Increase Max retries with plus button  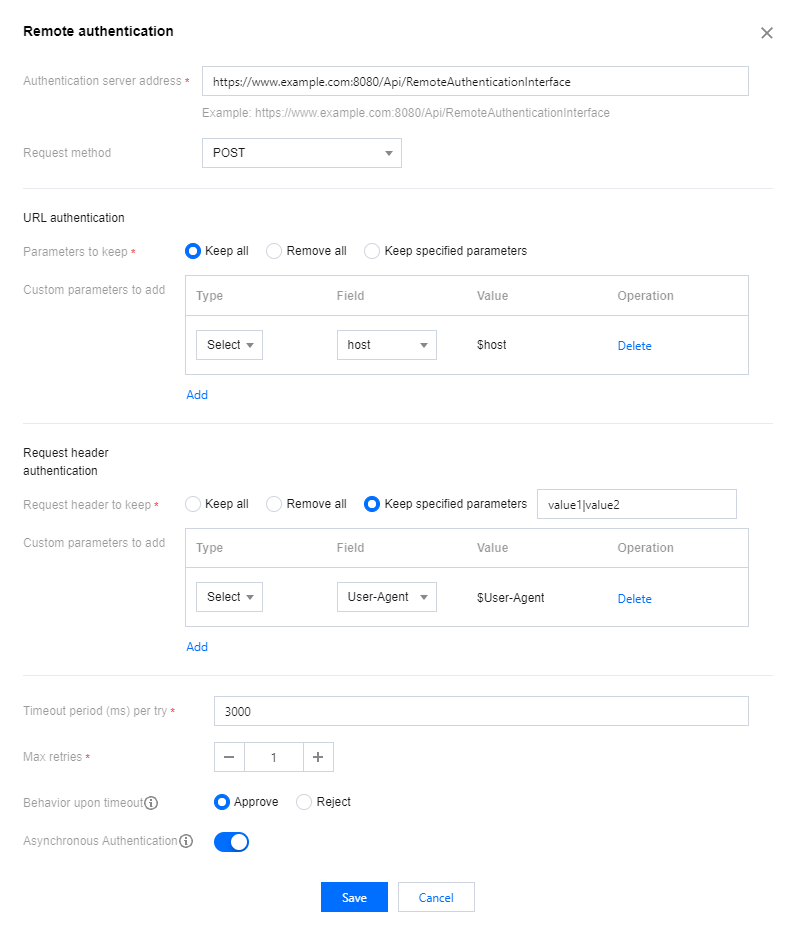(318, 757)
